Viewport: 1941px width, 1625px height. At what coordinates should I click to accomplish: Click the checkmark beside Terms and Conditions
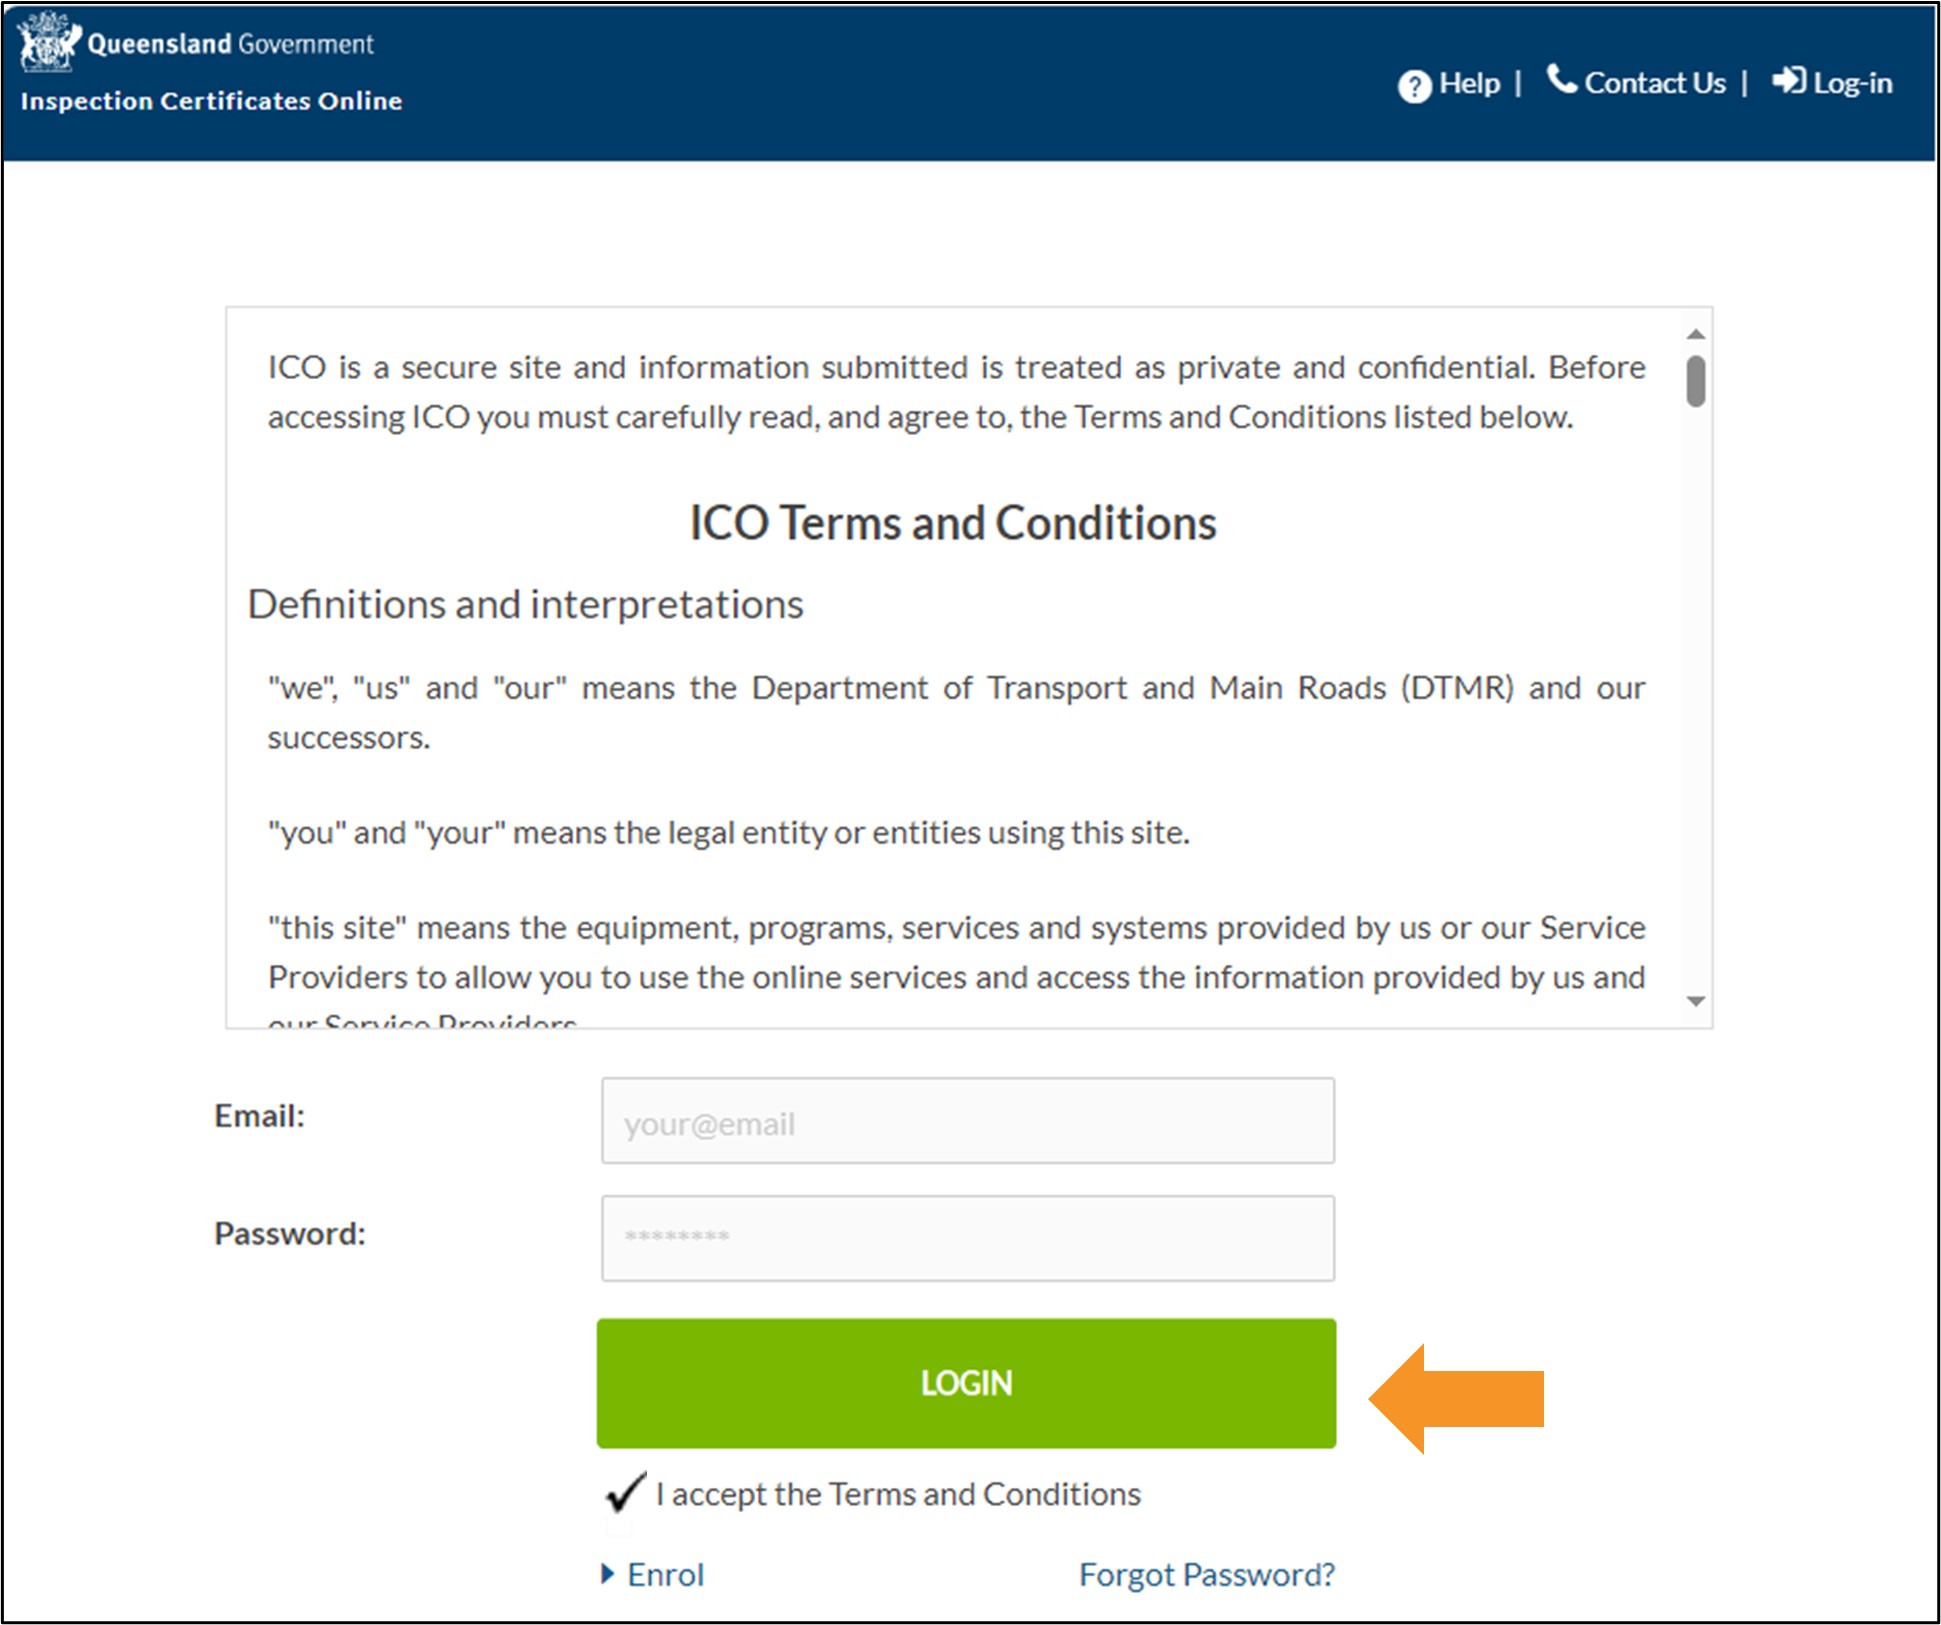tap(624, 1494)
